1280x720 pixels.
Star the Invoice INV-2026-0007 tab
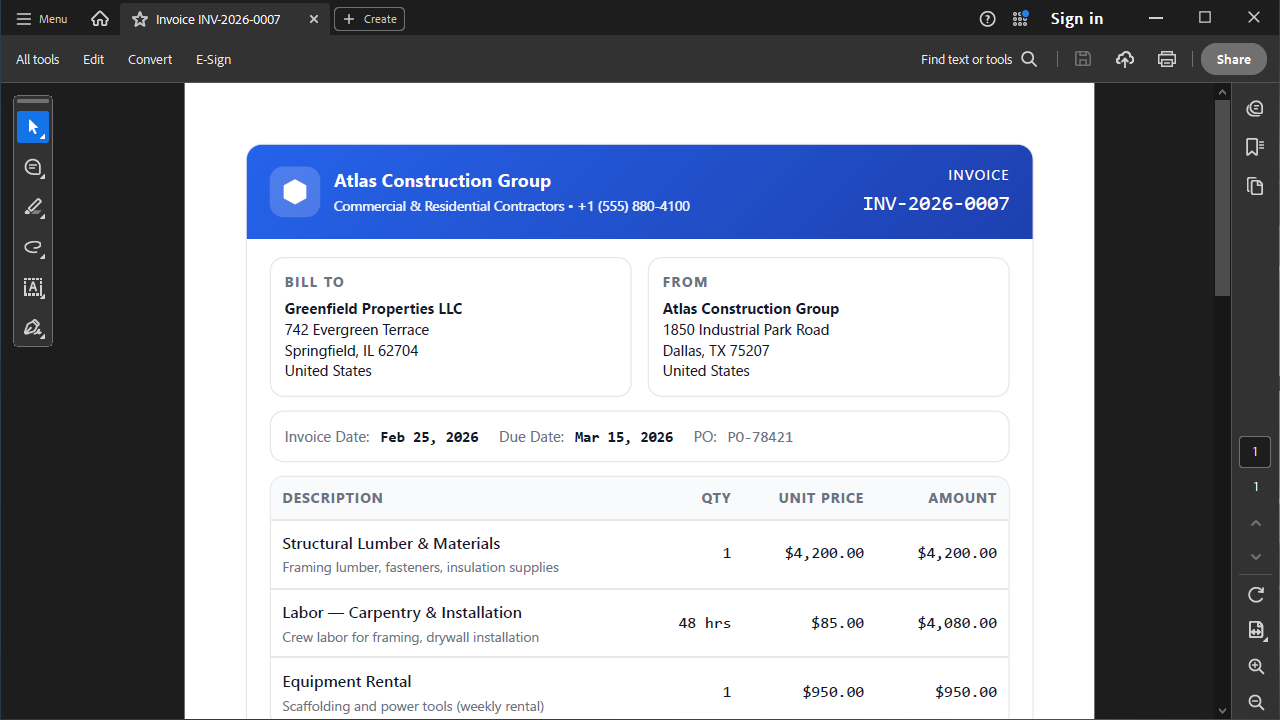coord(140,19)
